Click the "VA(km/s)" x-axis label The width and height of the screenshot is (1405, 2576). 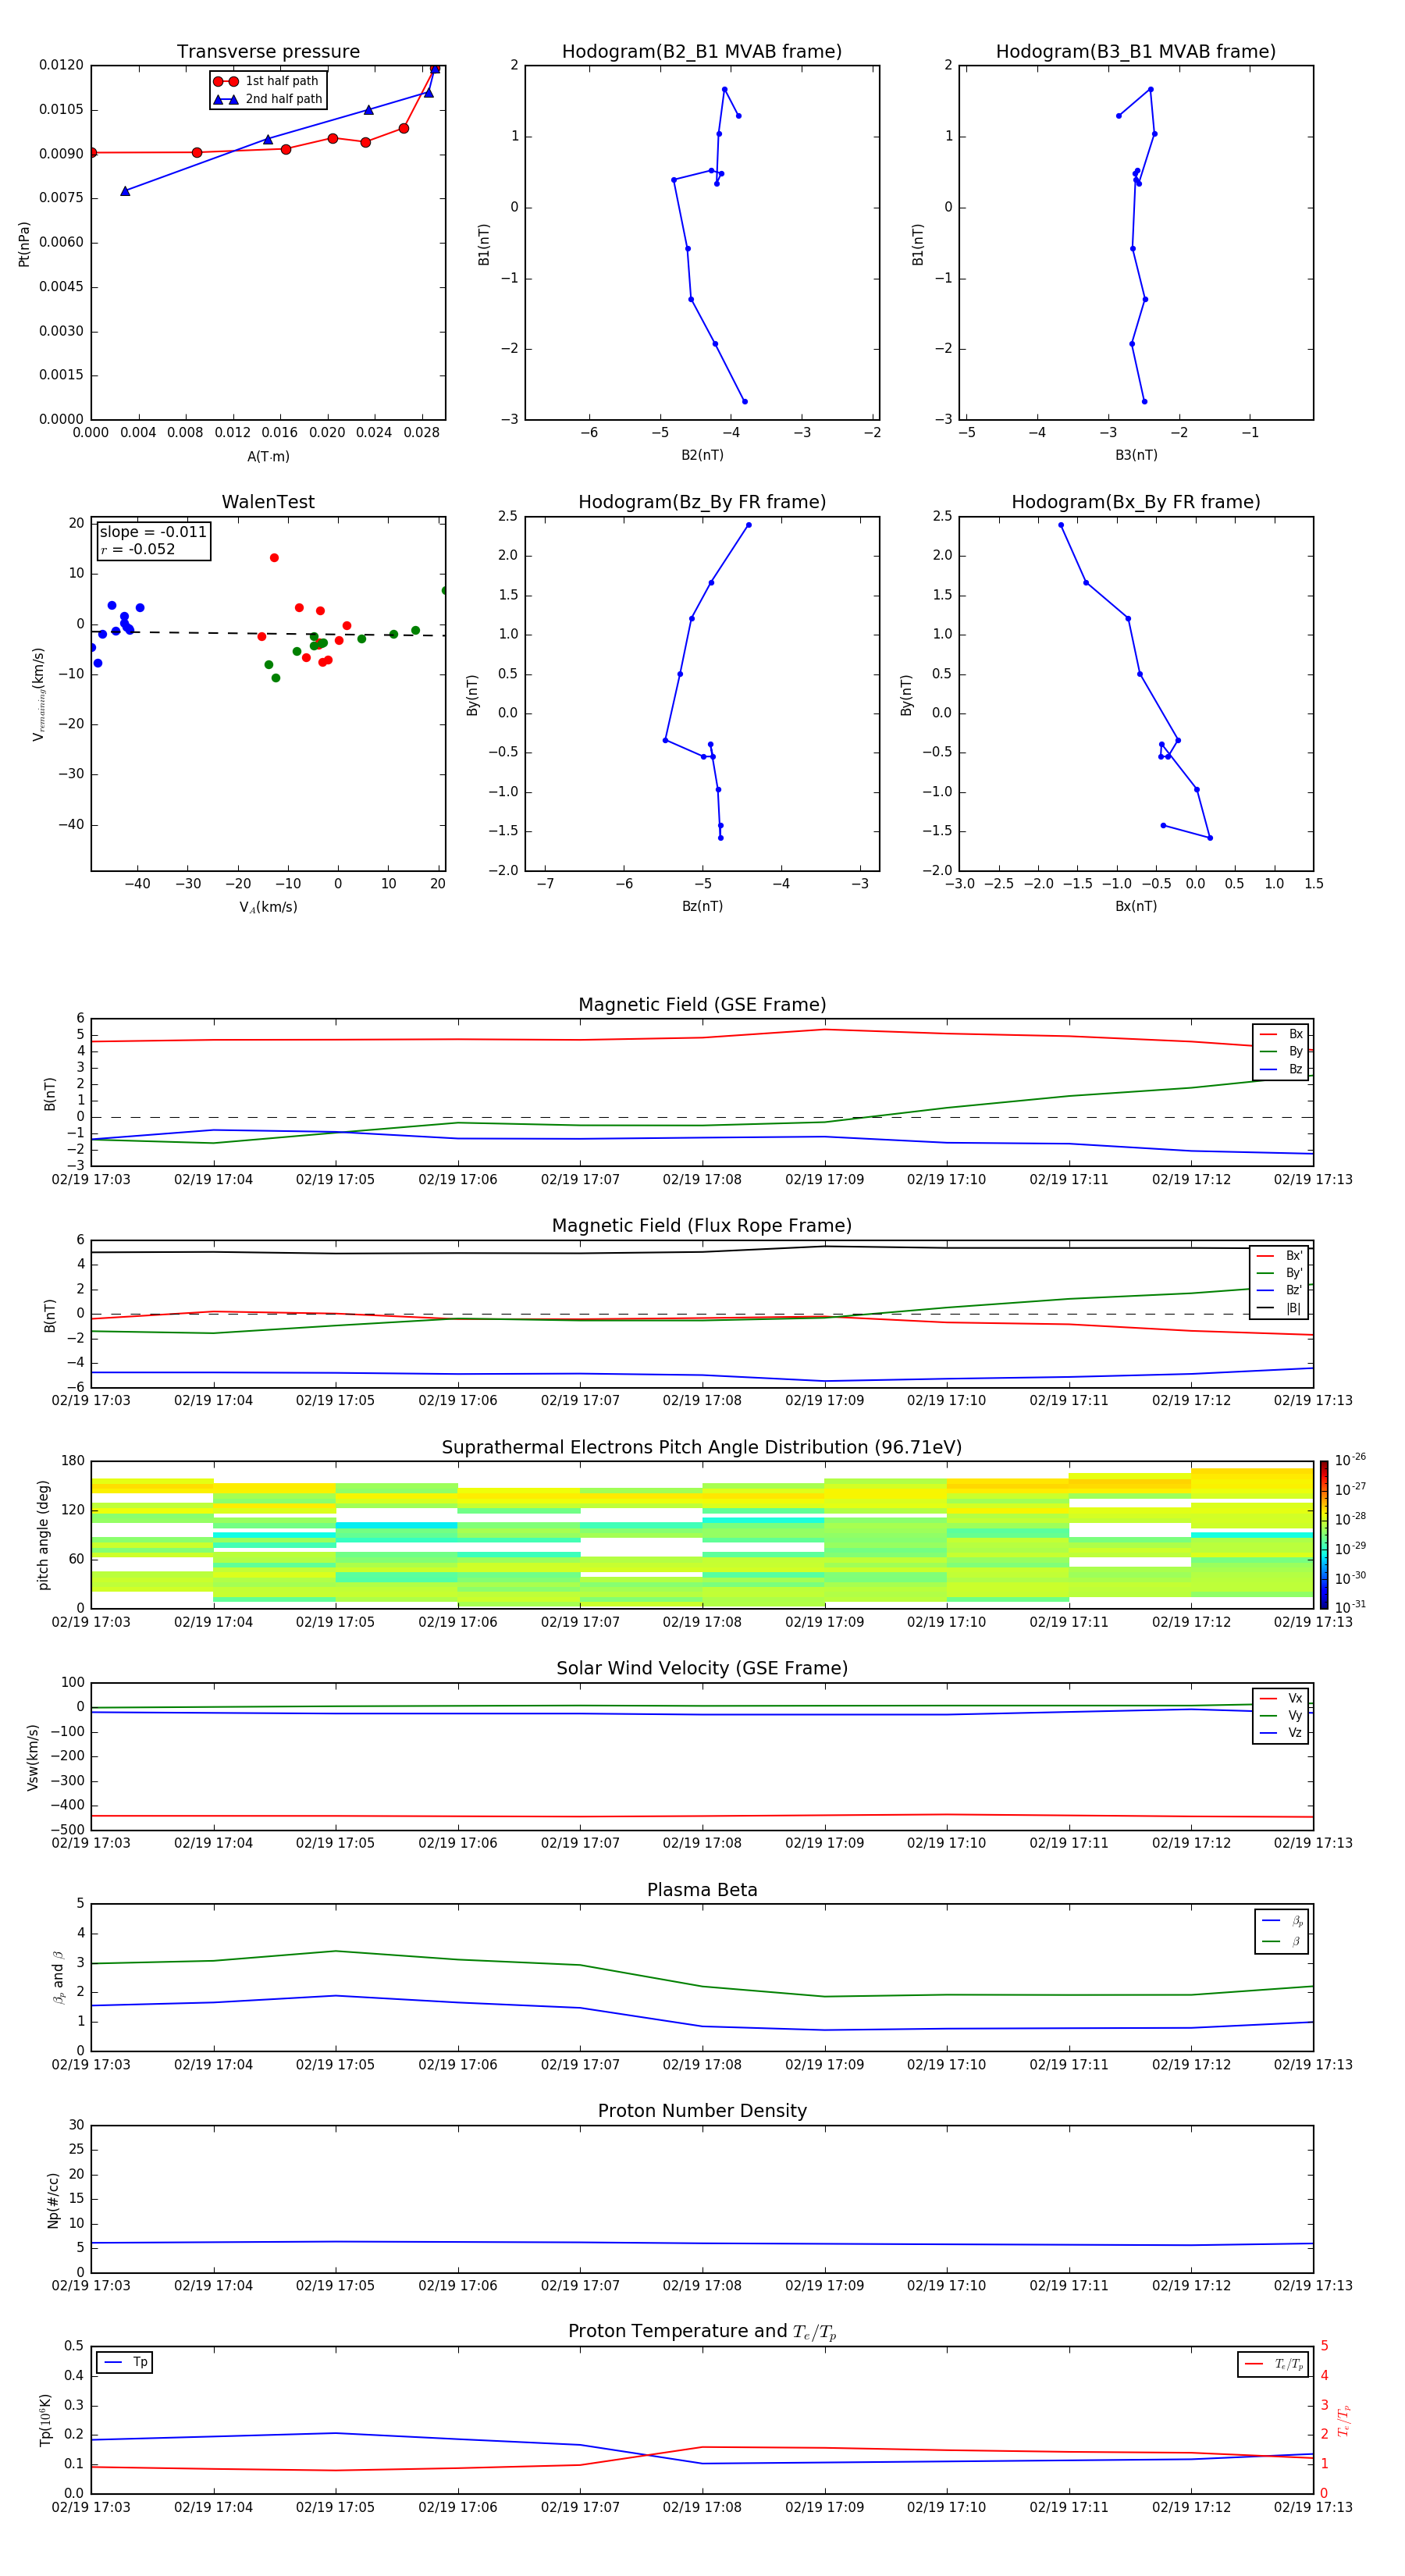tap(268, 907)
